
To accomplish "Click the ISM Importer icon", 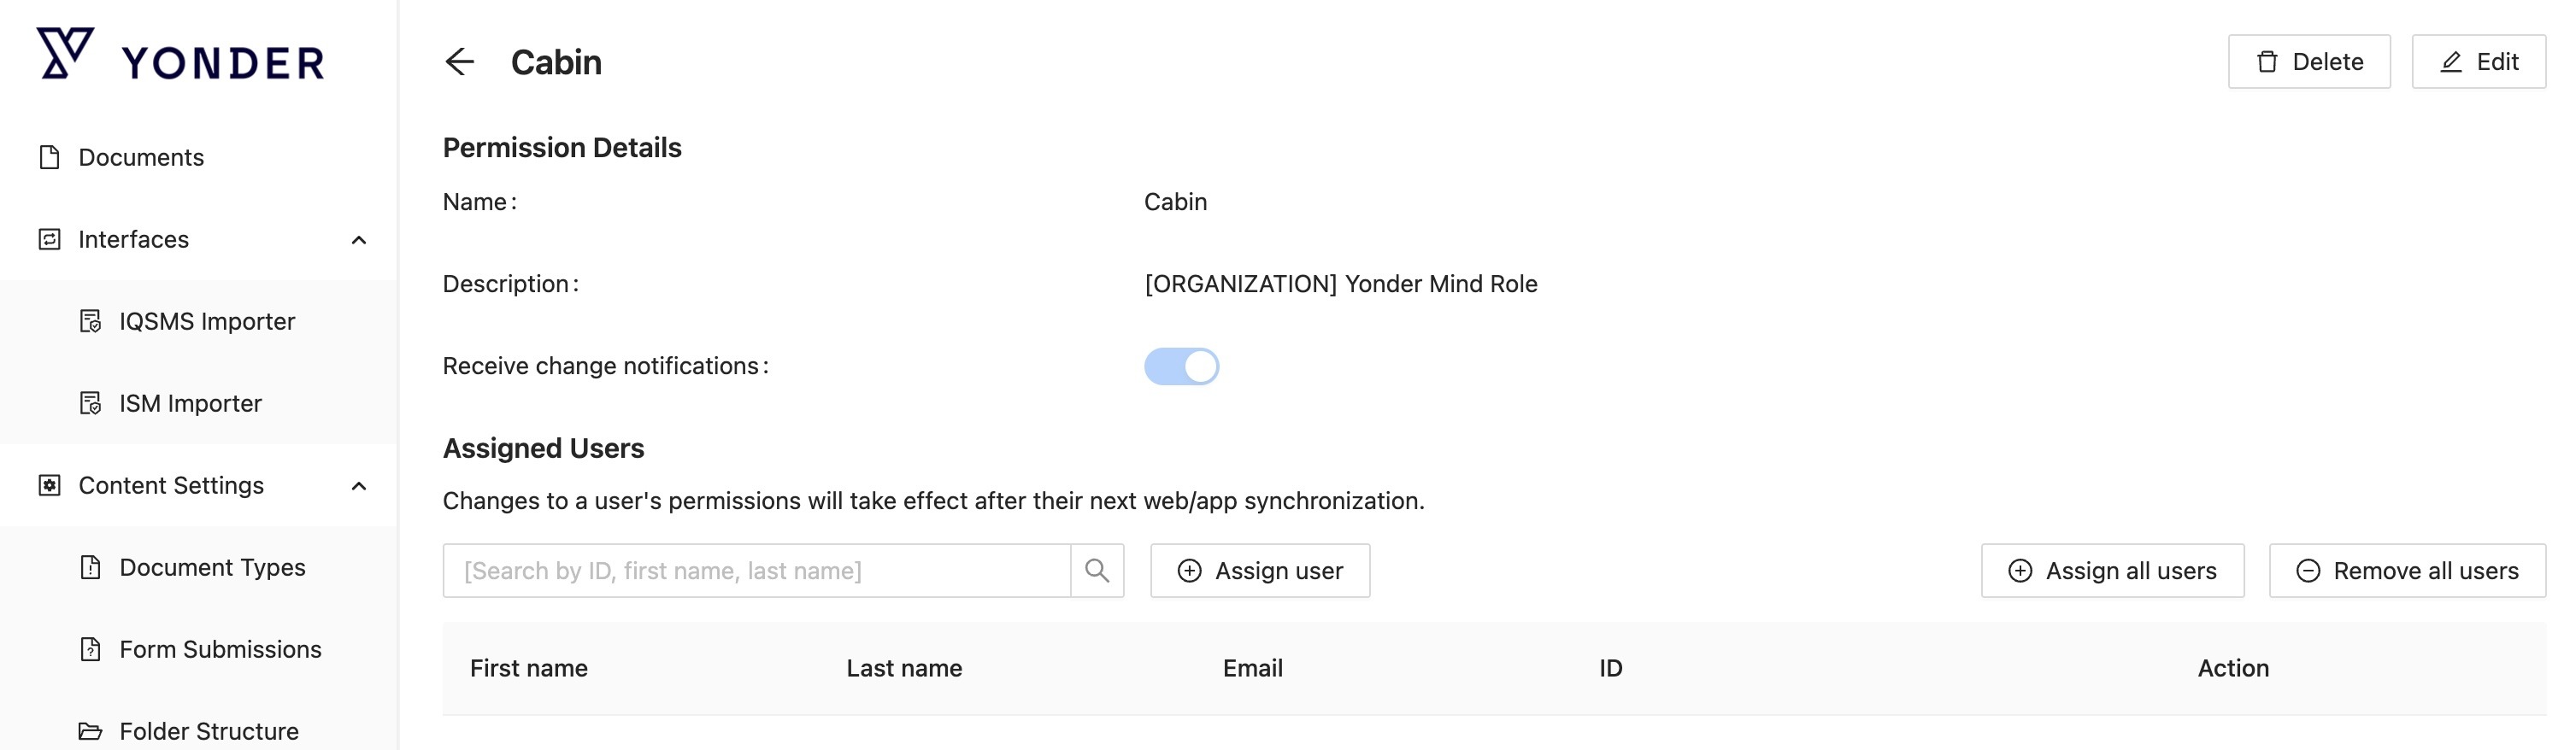I will click(x=90, y=403).
